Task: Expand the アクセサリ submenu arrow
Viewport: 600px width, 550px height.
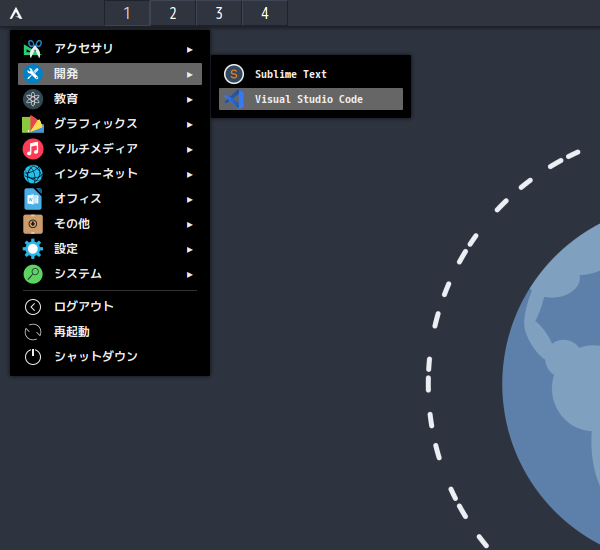Action: (x=189, y=50)
